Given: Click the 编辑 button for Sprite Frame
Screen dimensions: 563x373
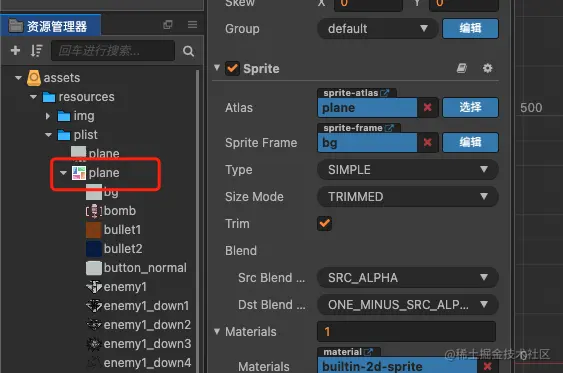Looking at the screenshot, I should point(470,143).
